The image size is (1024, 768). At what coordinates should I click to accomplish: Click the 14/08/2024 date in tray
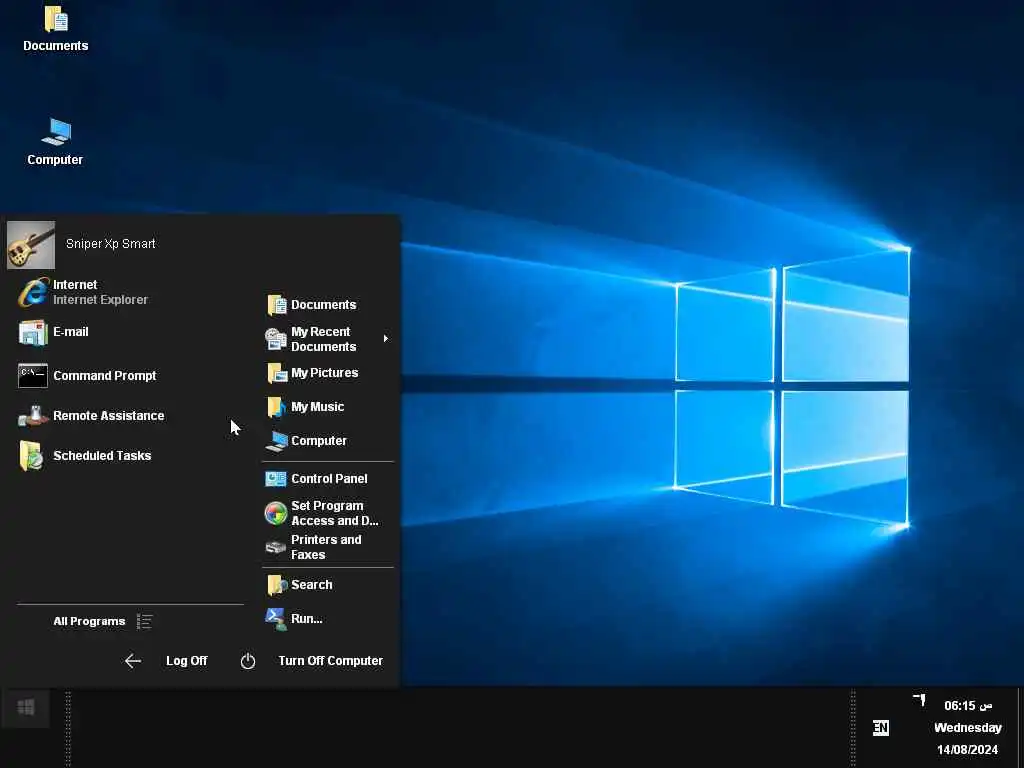pyautogui.click(x=967, y=750)
